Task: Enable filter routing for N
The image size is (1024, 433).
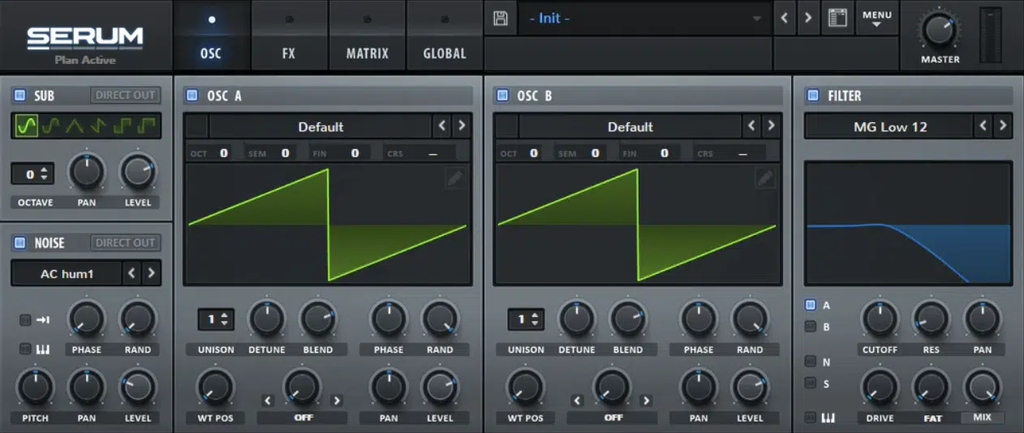Action: [810, 361]
